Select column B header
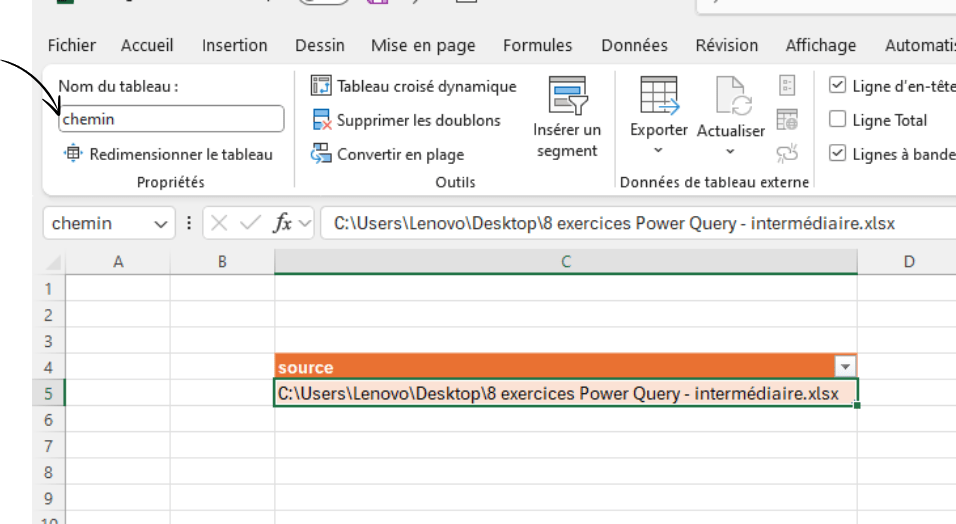The image size is (956, 524). point(222,262)
